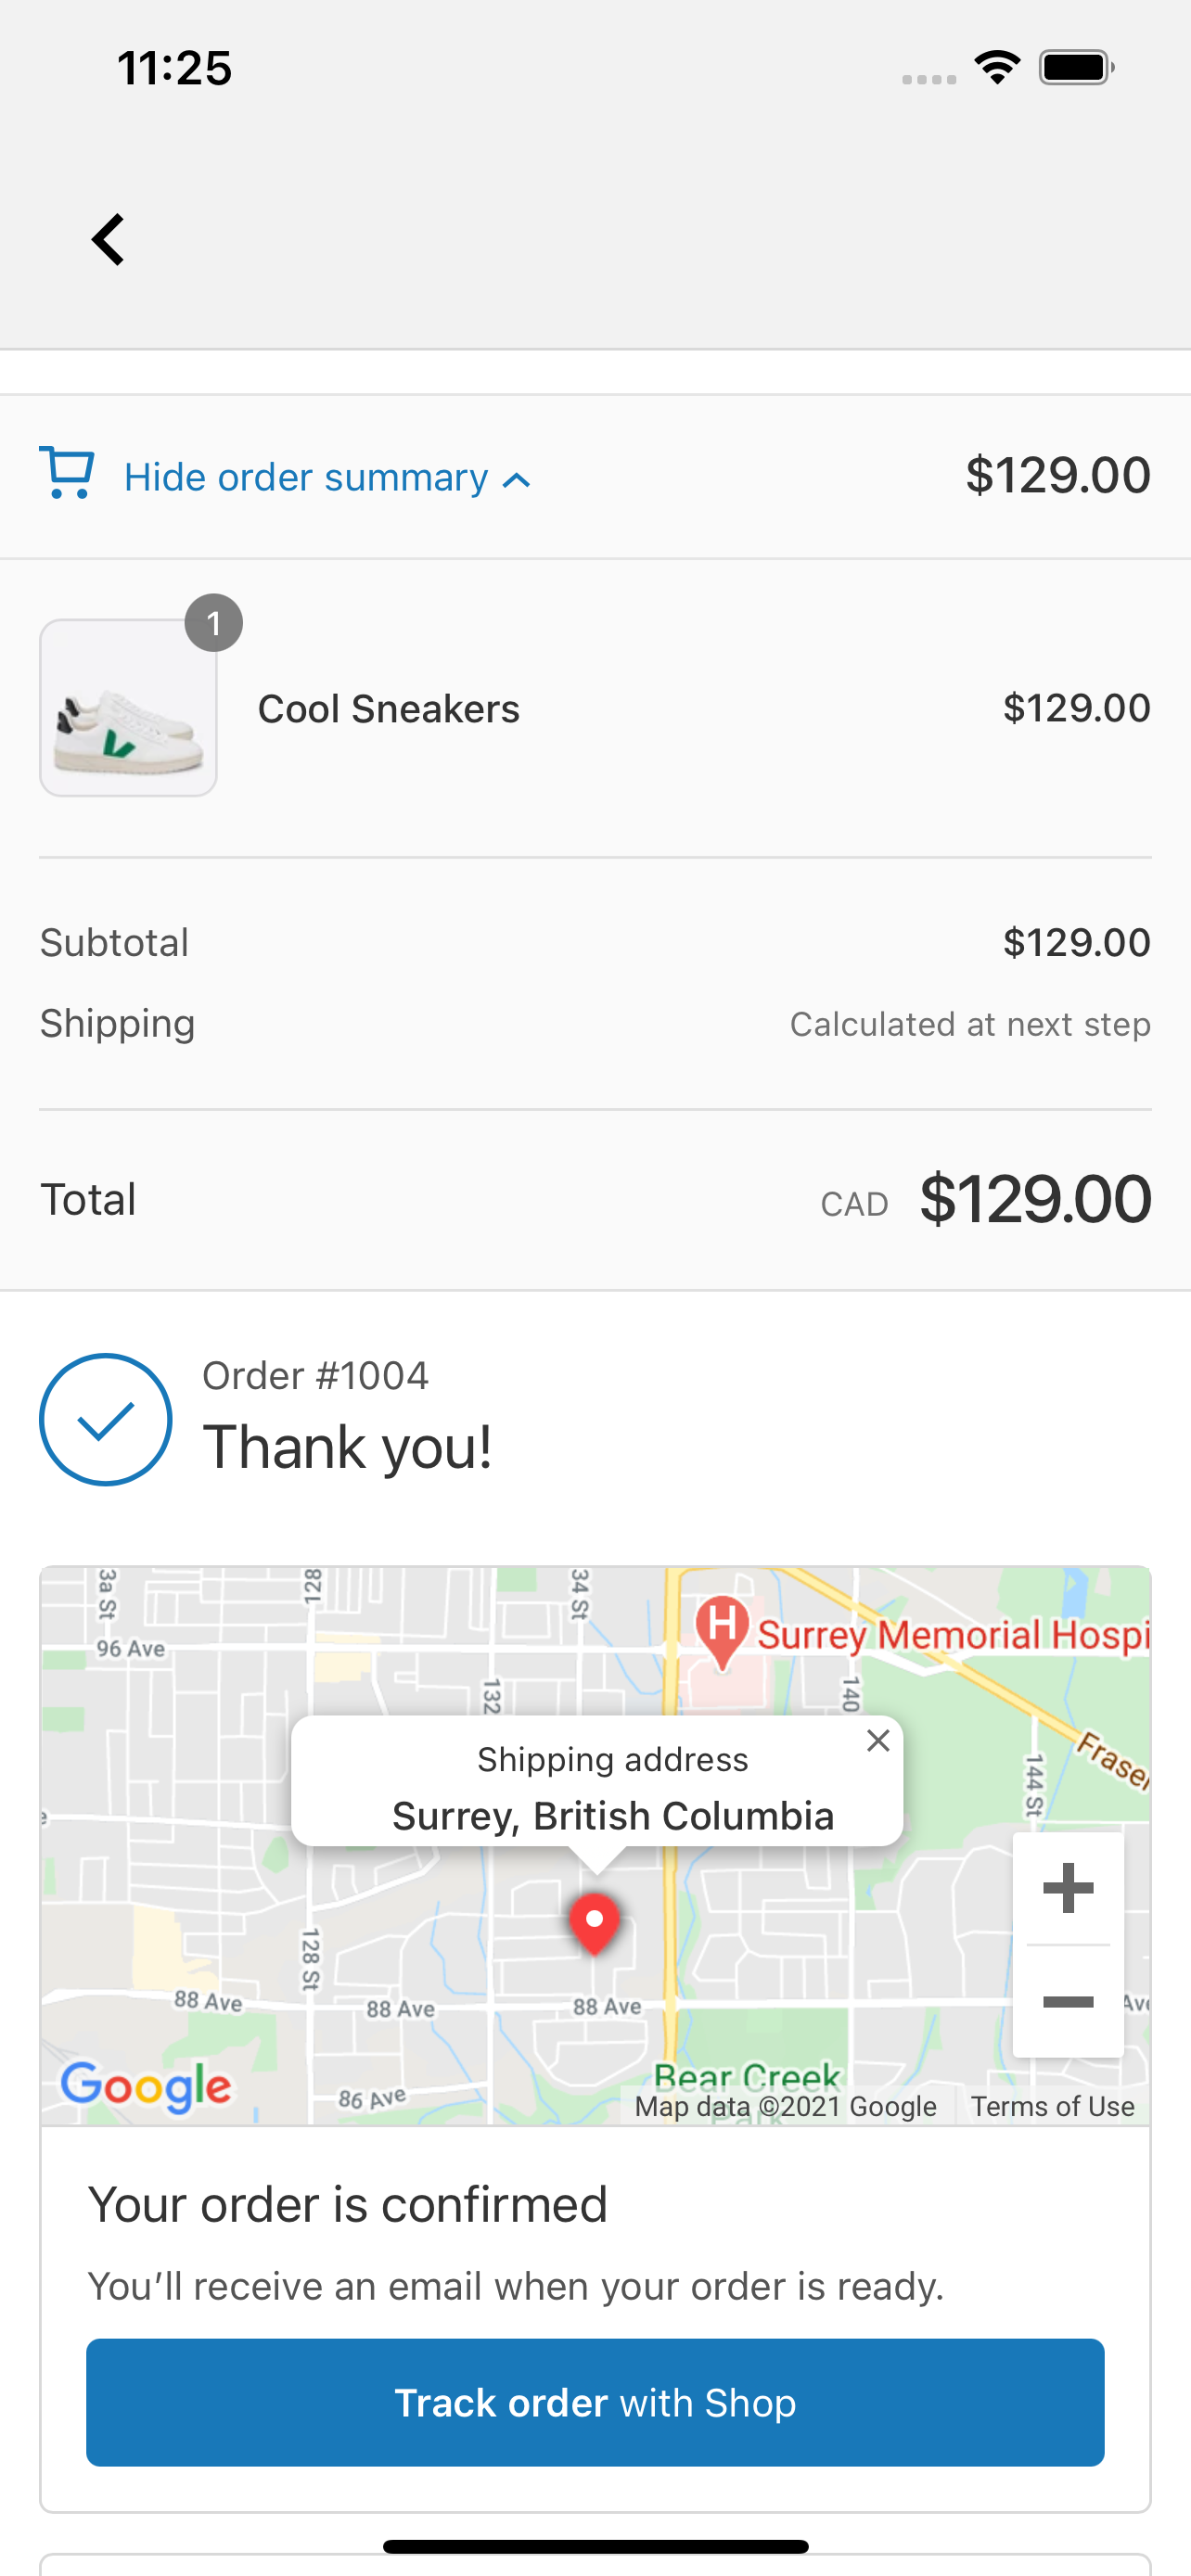Image resolution: width=1191 pixels, height=2576 pixels.
Task: Tap the order summary total $129.00
Action: pyautogui.click(x=1057, y=475)
